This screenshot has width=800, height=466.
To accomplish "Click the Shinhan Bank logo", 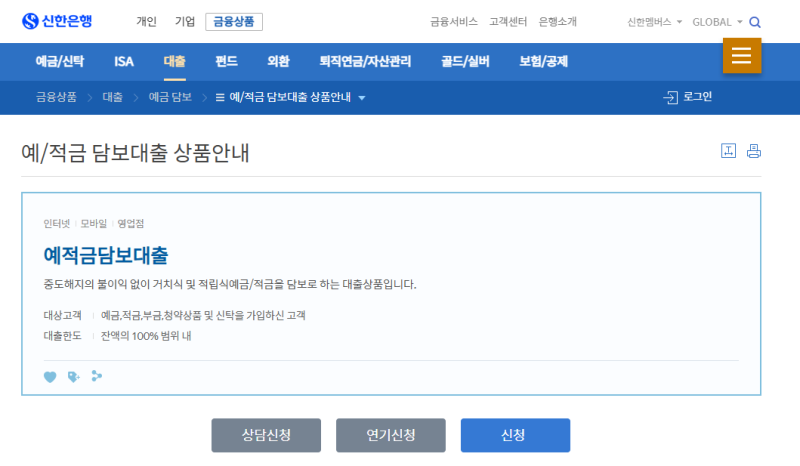I will 57,21.
